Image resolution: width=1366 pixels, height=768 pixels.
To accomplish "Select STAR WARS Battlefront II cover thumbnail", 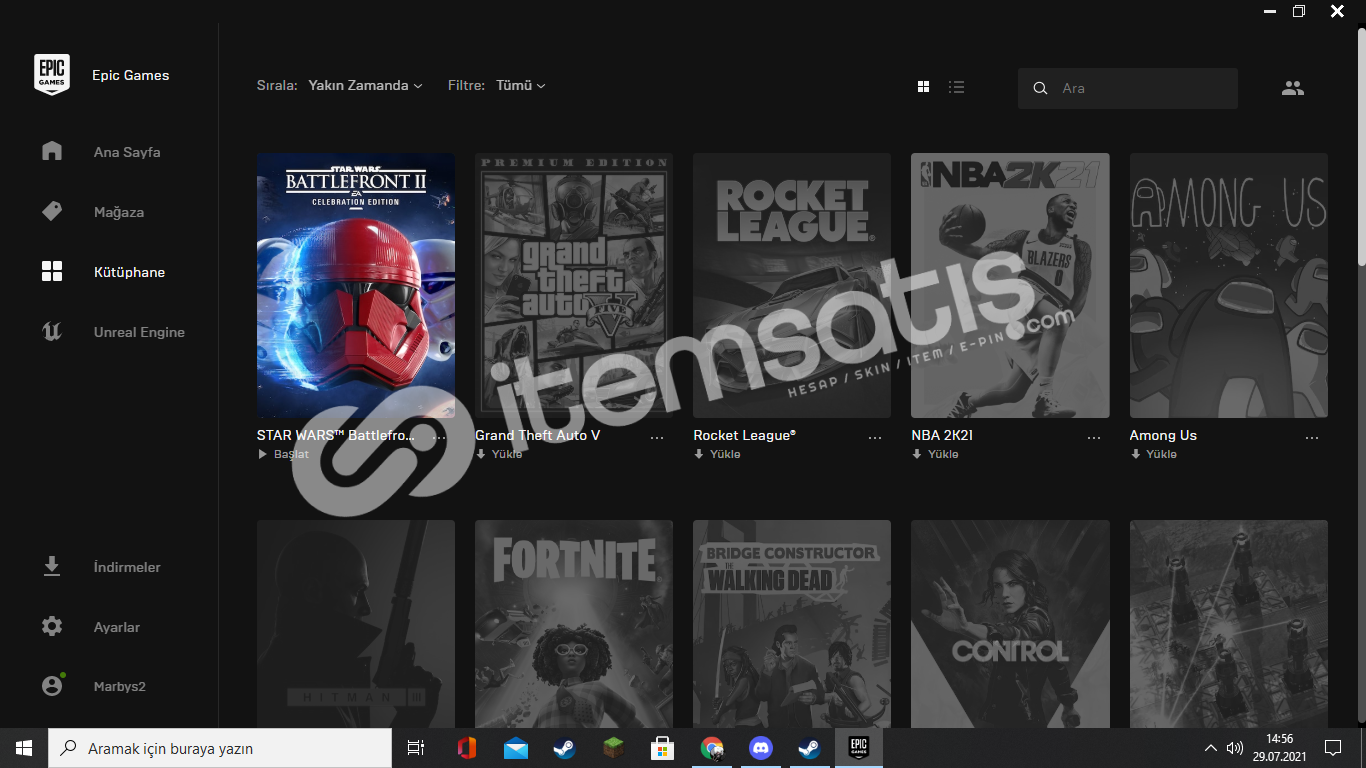I will click(356, 285).
